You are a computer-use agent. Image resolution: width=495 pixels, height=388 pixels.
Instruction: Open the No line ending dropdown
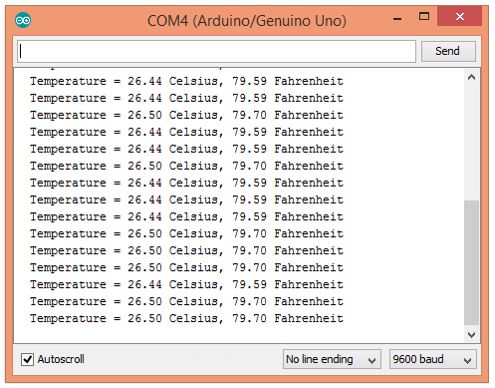pos(332,359)
